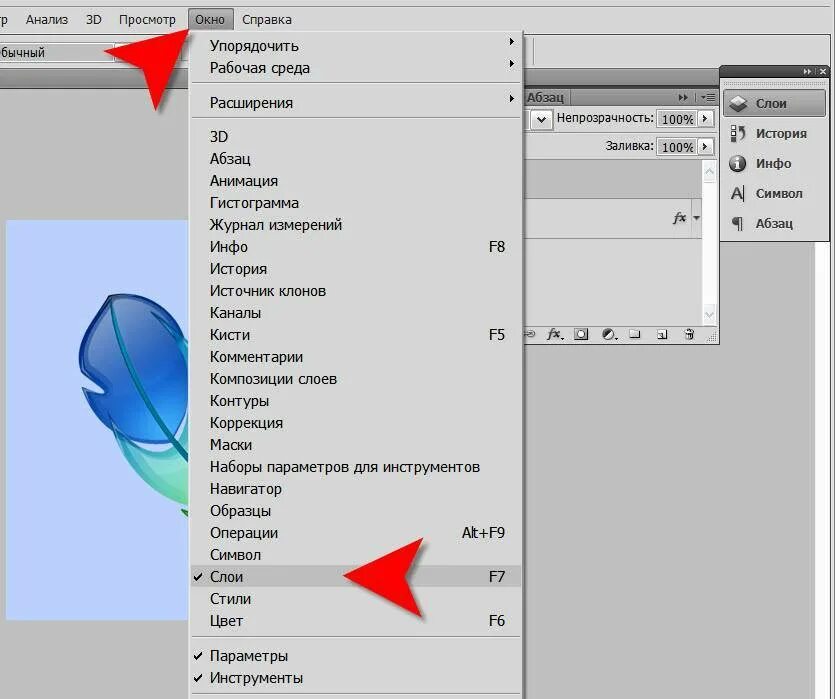Create a new layer group folder icon
The height and width of the screenshot is (699, 835).
[x=635, y=334]
